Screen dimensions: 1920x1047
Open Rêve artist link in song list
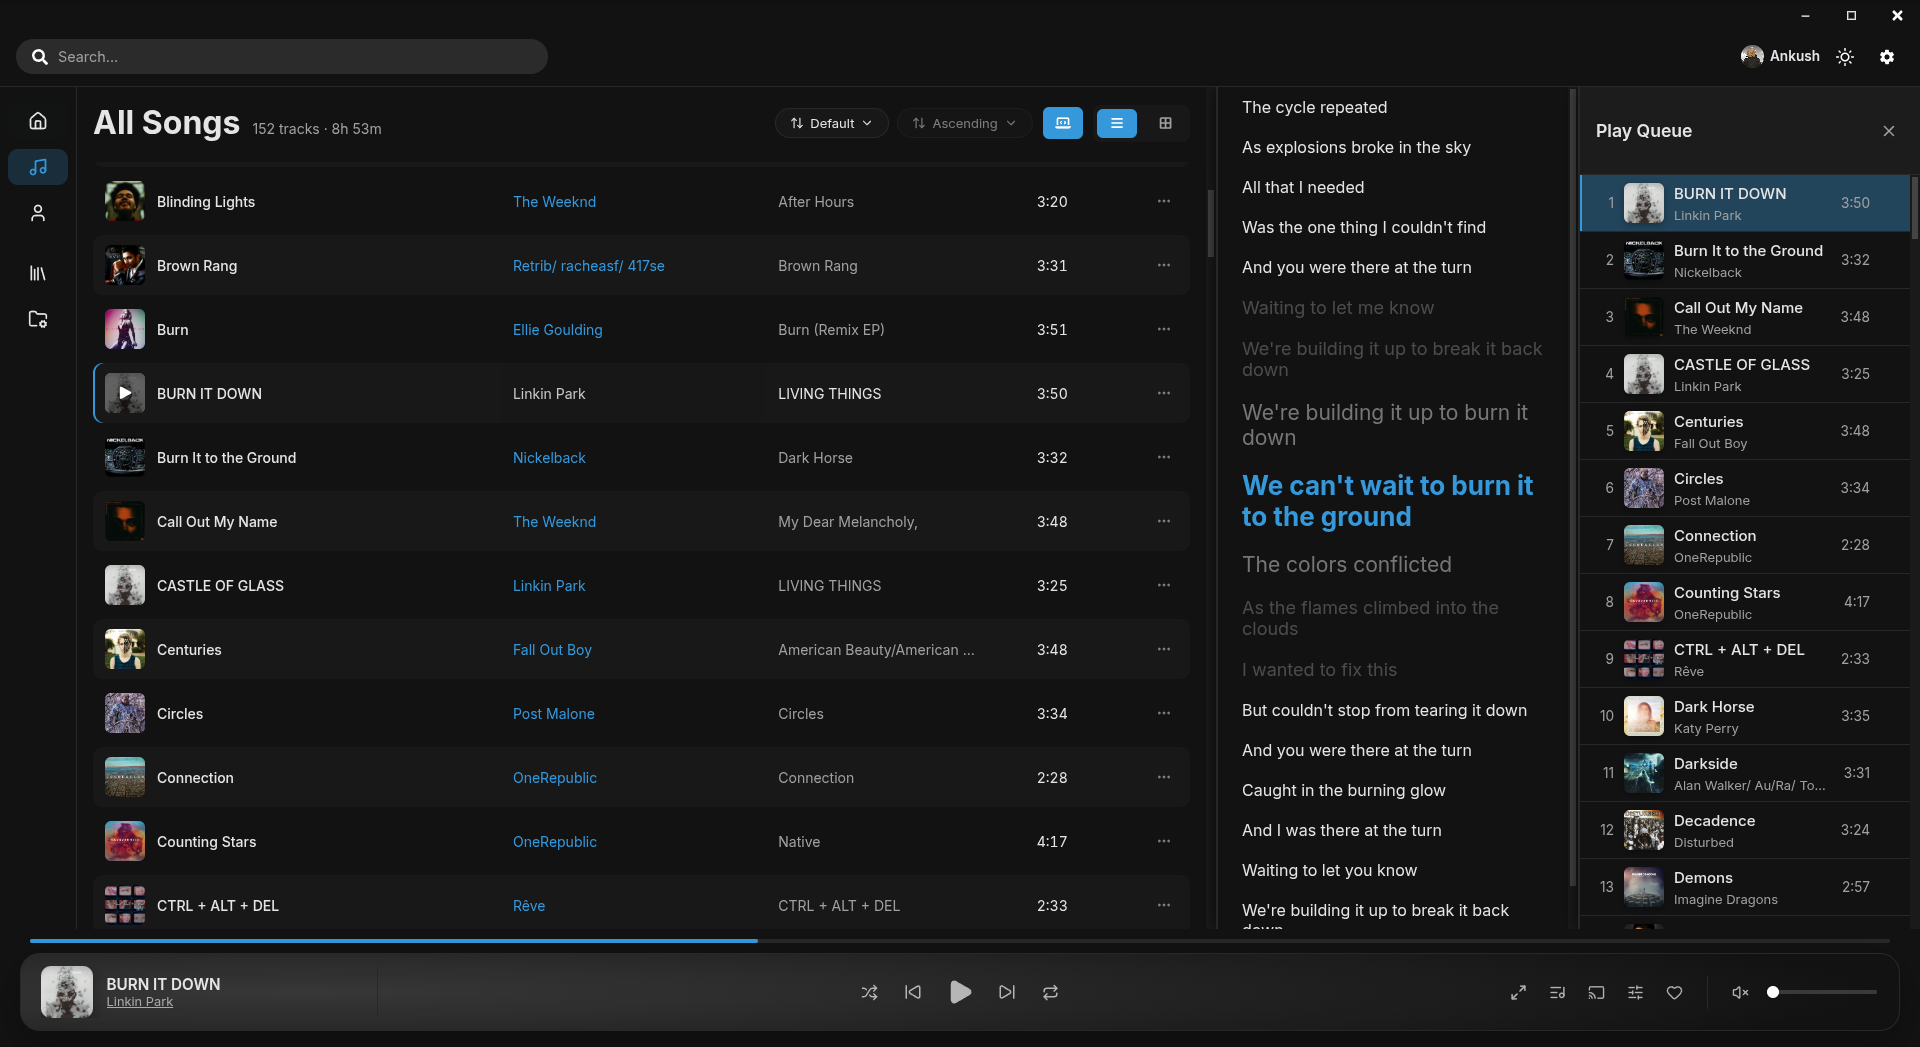coord(529,906)
